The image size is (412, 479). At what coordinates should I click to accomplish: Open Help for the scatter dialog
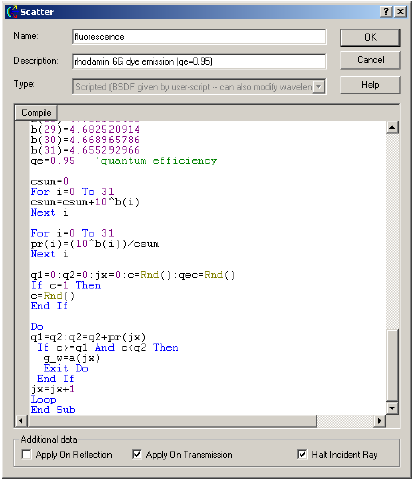coord(370,85)
